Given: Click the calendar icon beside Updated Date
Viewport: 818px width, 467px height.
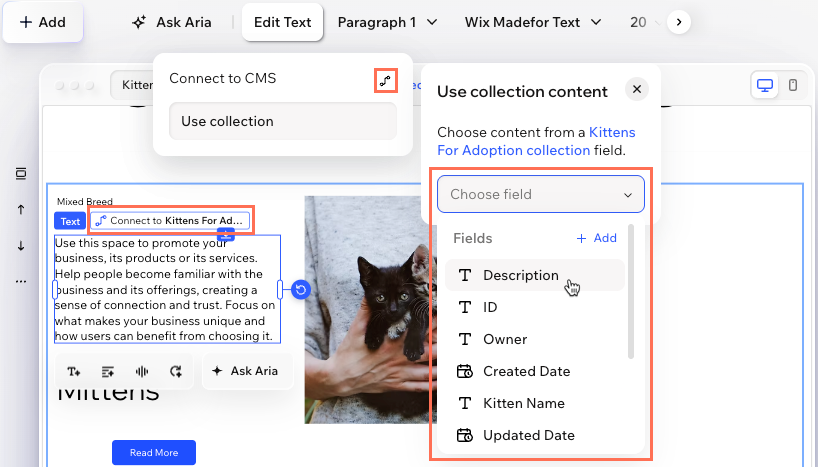Looking at the screenshot, I should 464,435.
